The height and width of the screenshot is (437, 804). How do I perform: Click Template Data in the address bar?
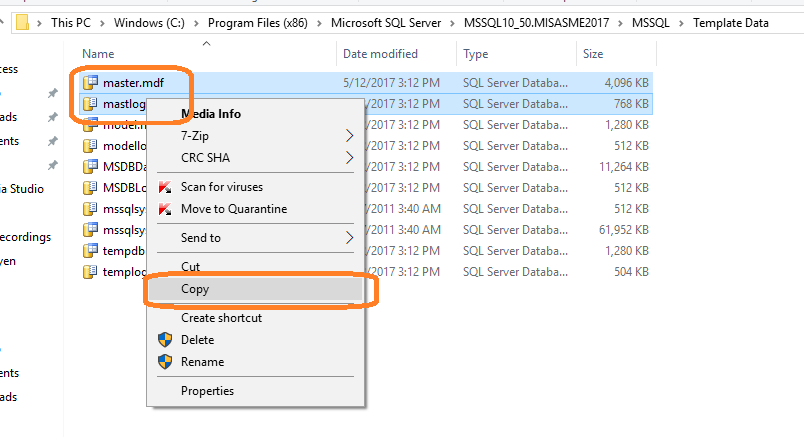point(731,23)
